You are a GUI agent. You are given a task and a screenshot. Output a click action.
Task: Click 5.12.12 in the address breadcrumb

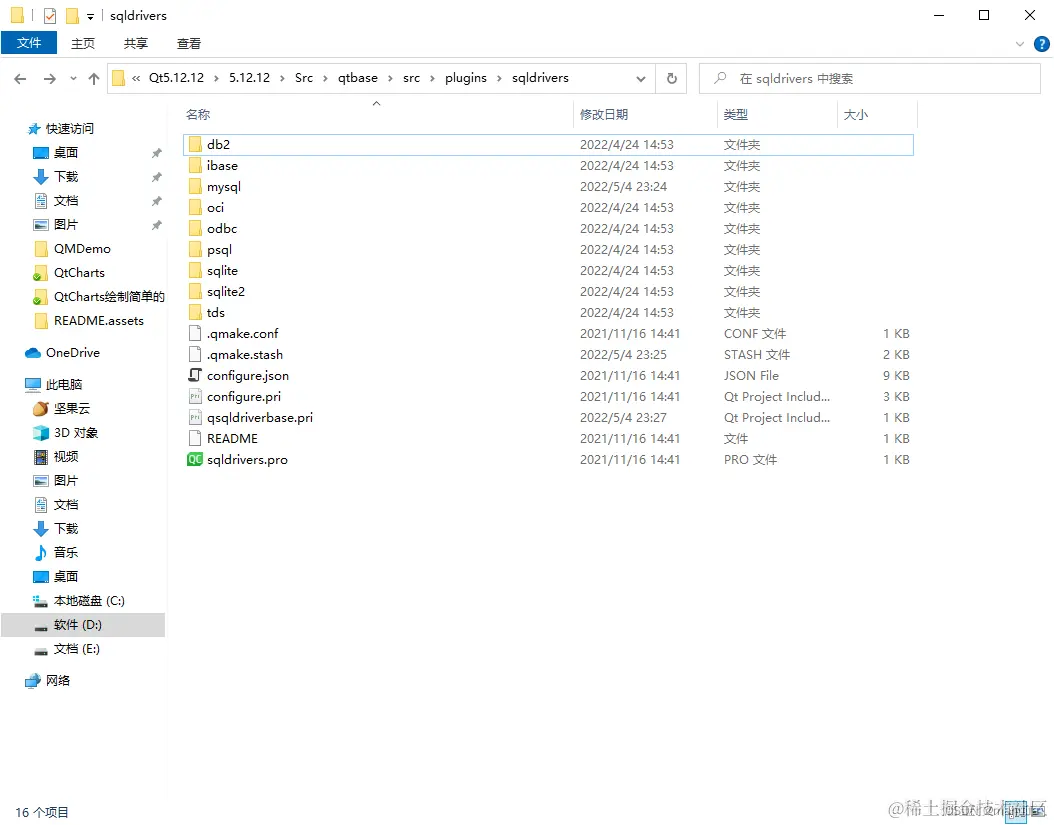coord(249,78)
